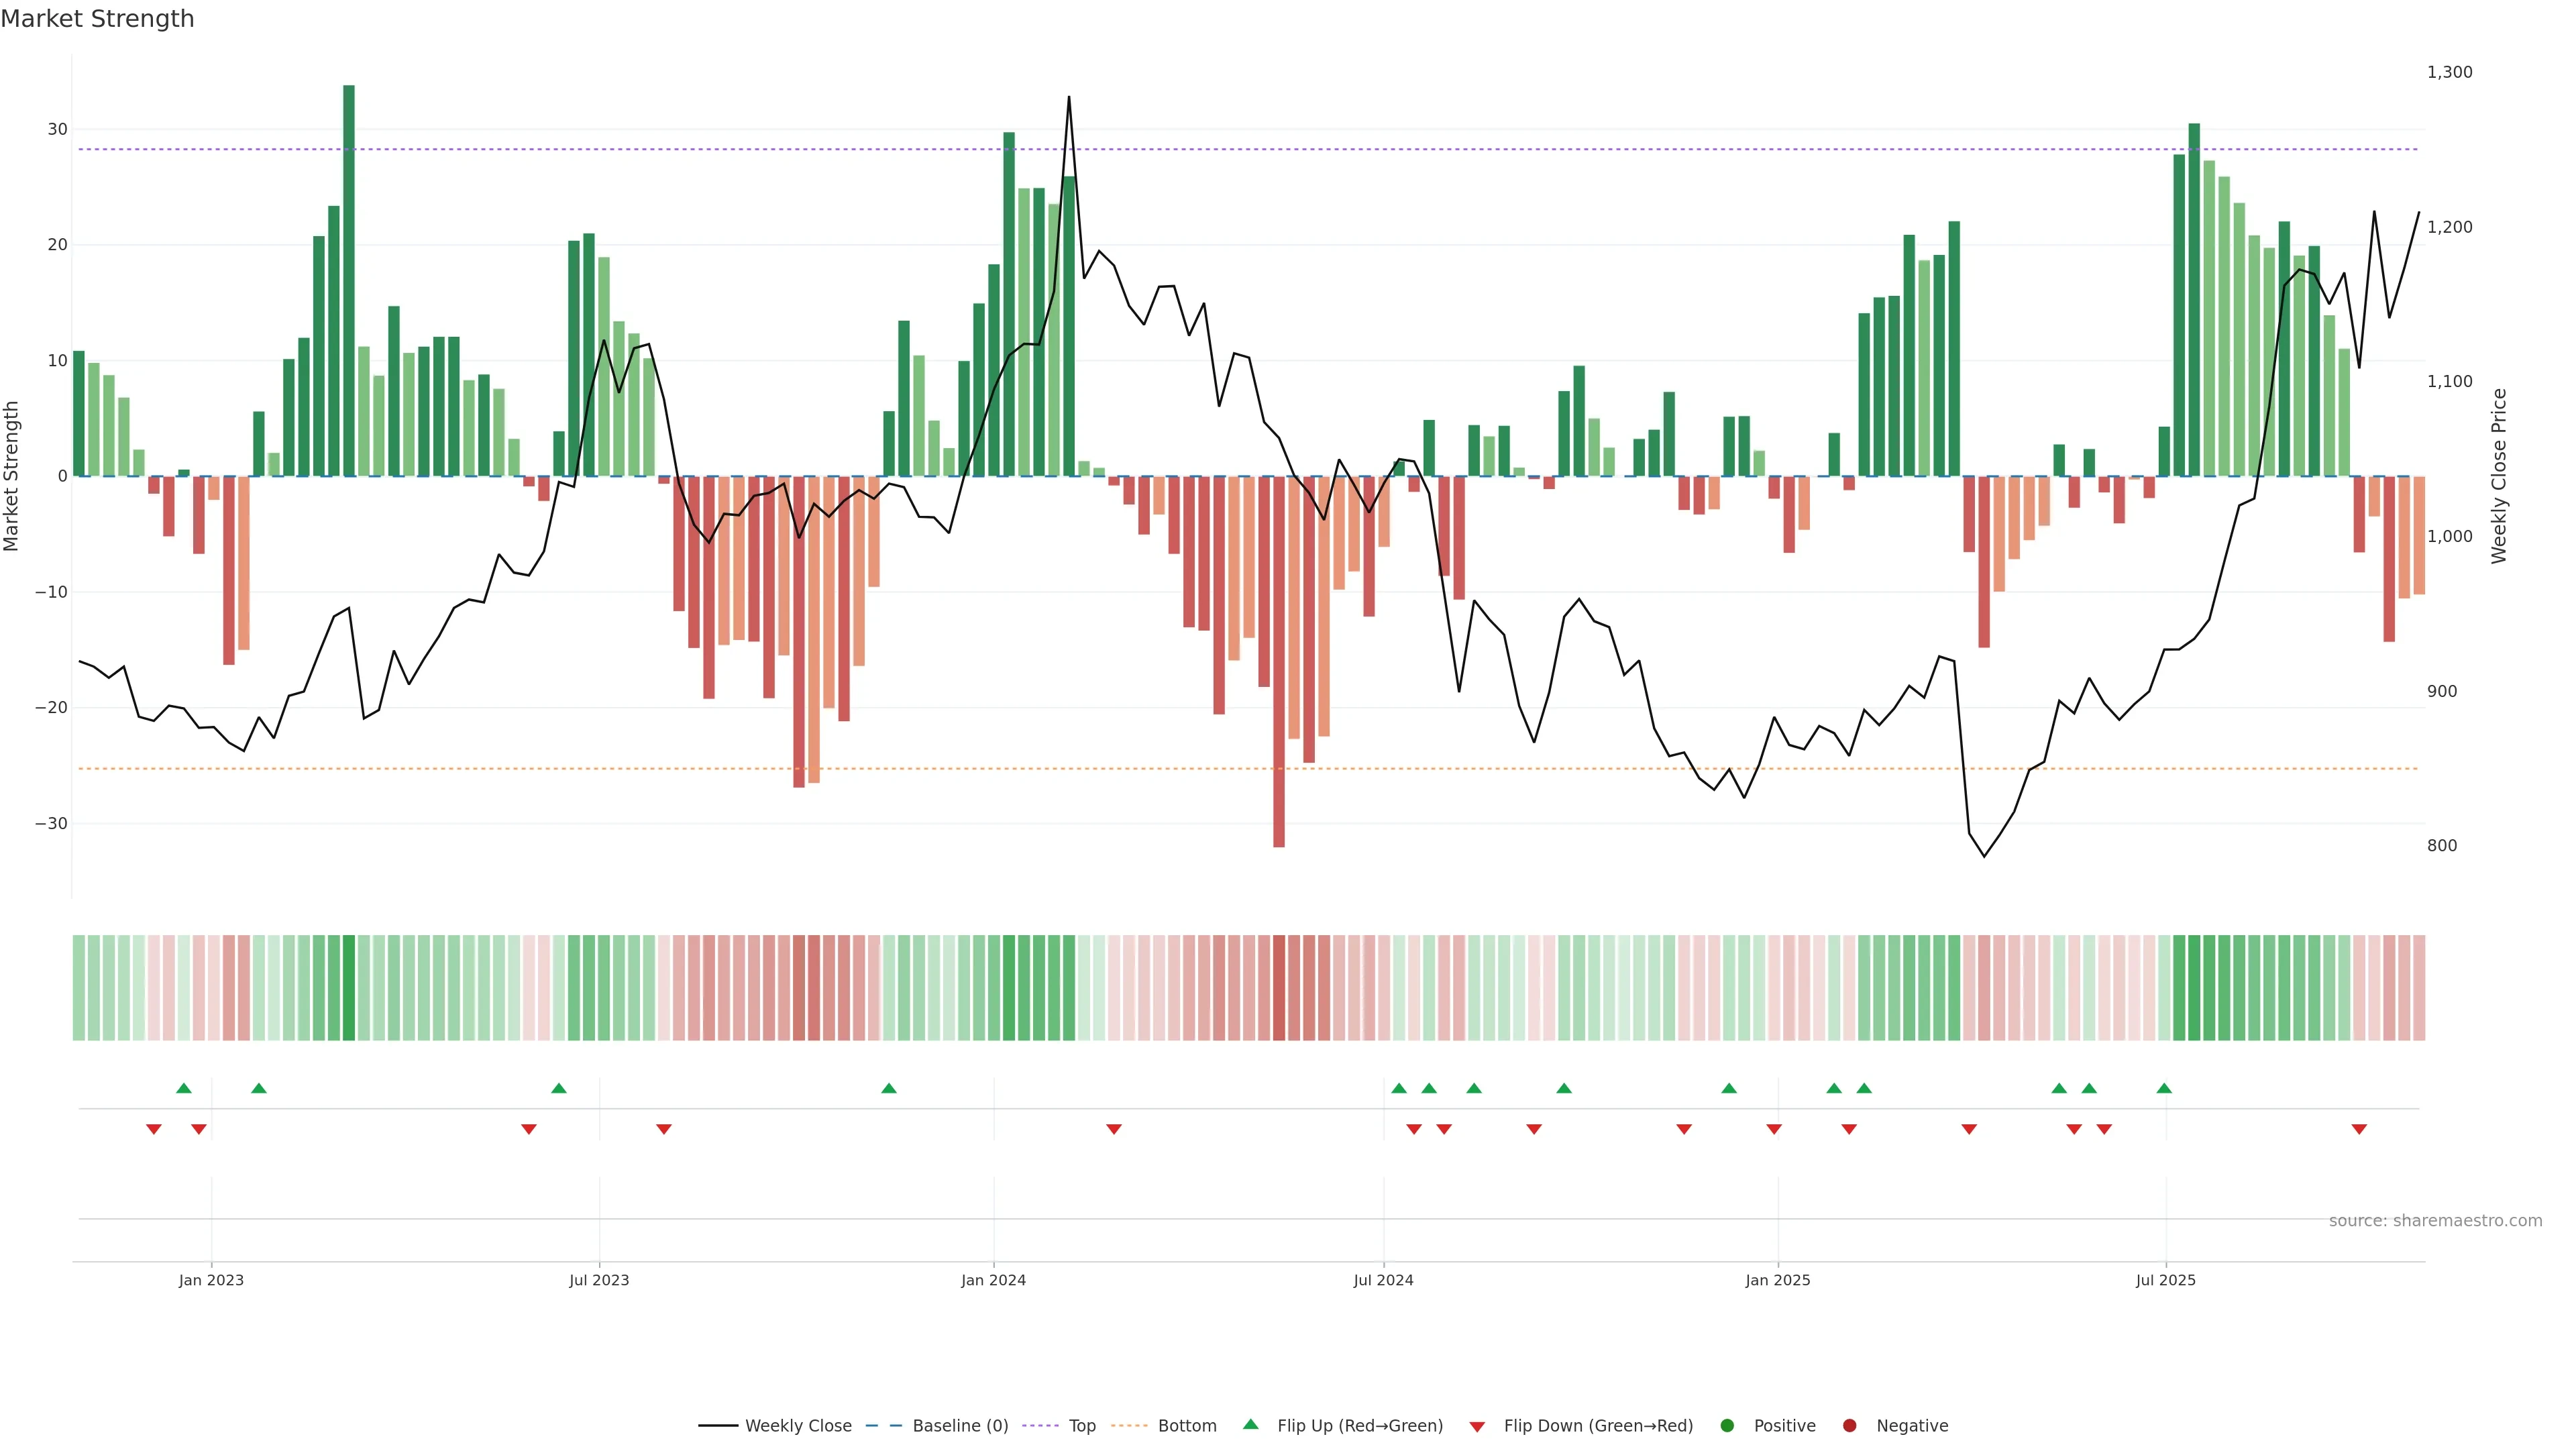Screen dimensions: 2576x1449
Task: Click the tallest green bar in early 2023
Action: (349, 280)
